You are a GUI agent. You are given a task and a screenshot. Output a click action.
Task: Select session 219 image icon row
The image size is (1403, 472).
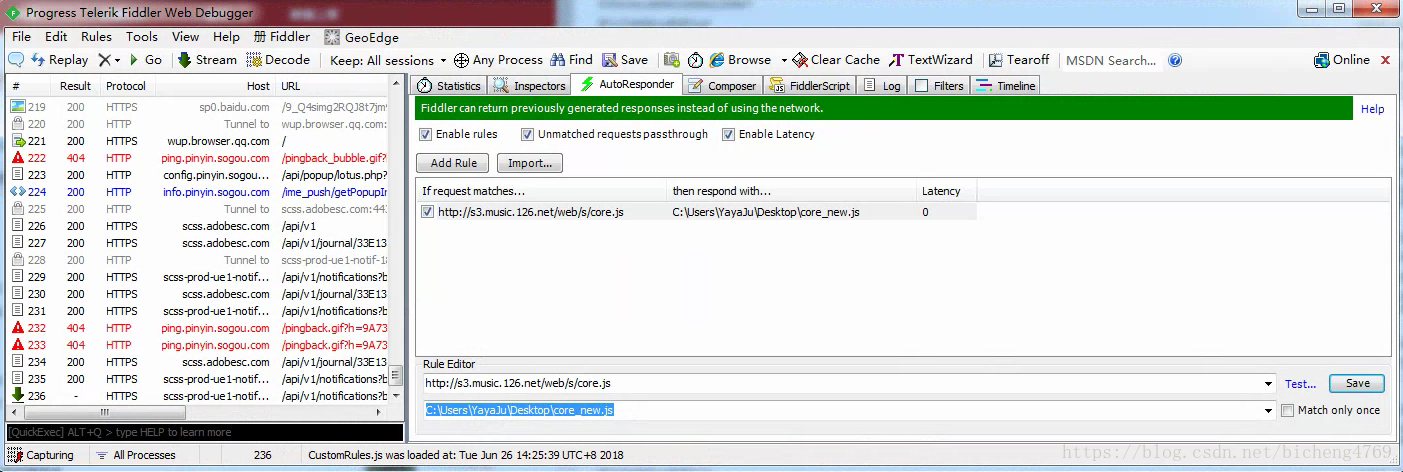[x=200, y=107]
